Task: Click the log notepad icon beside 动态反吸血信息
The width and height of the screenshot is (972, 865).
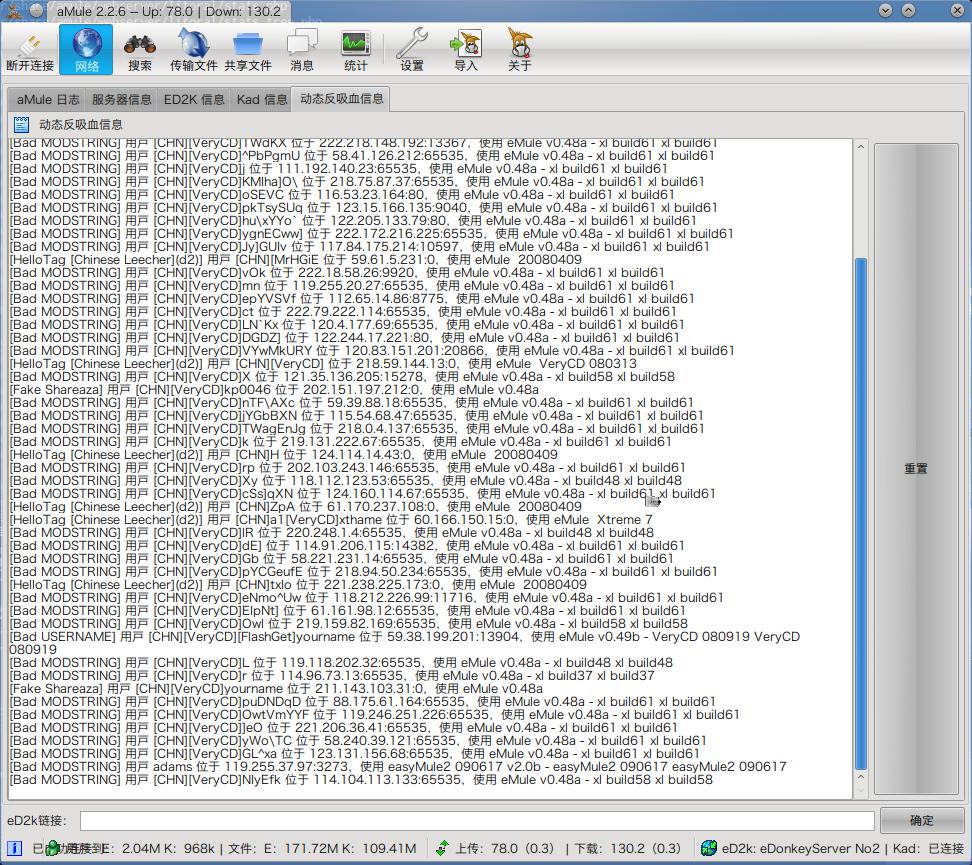Action: [x=21, y=125]
